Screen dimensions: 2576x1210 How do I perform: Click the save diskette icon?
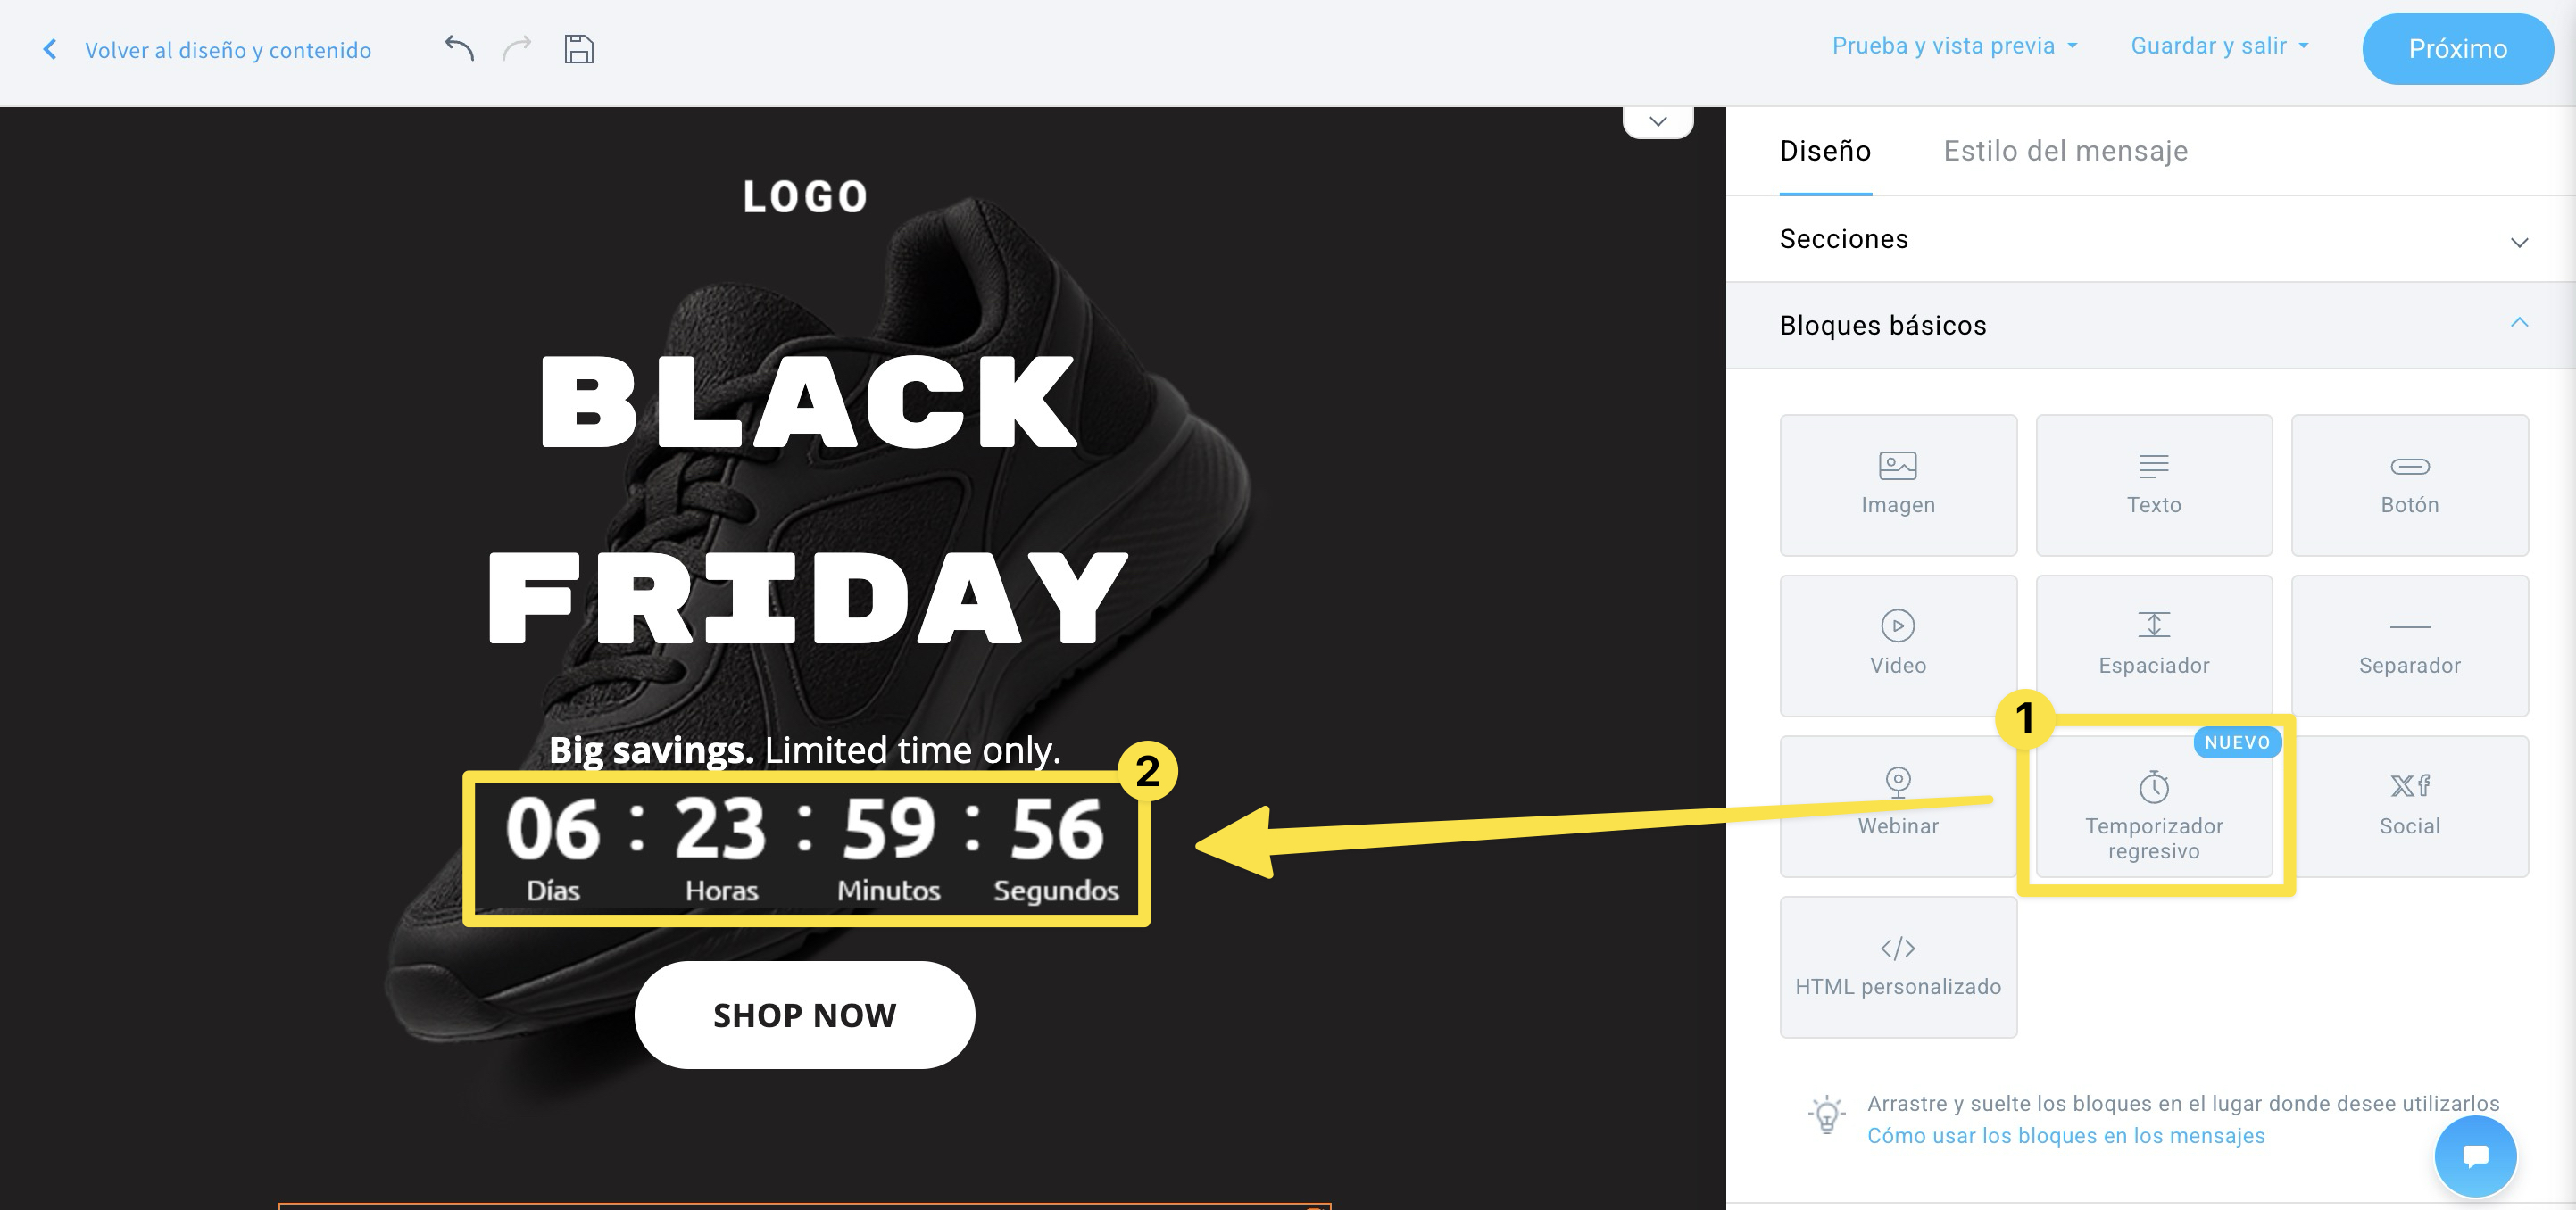click(x=578, y=48)
